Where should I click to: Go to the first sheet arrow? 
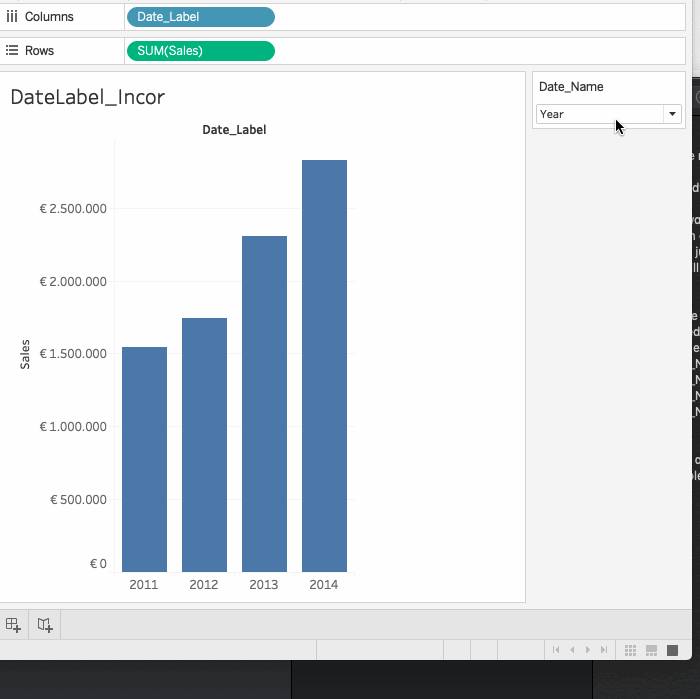tap(556, 650)
